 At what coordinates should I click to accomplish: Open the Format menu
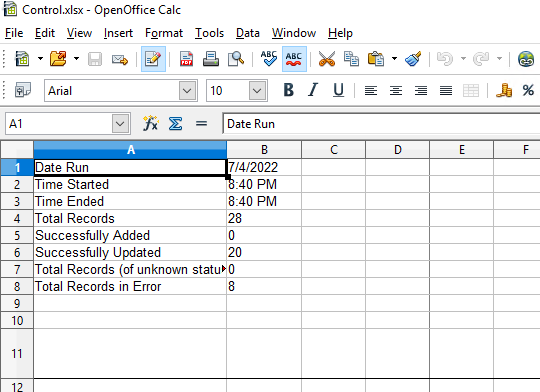click(x=164, y=33)
